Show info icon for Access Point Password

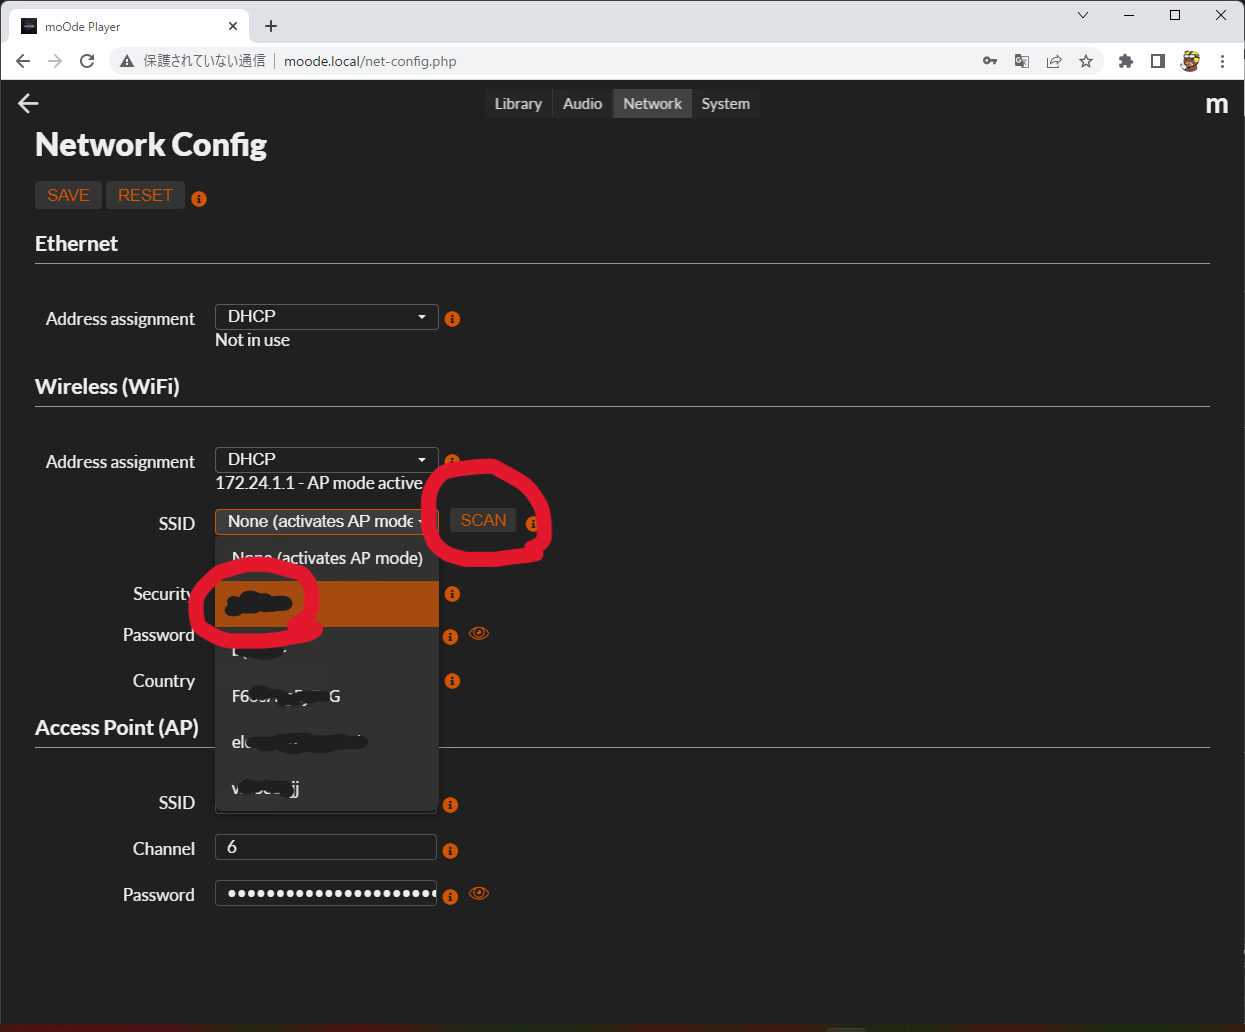click(450, 897)
